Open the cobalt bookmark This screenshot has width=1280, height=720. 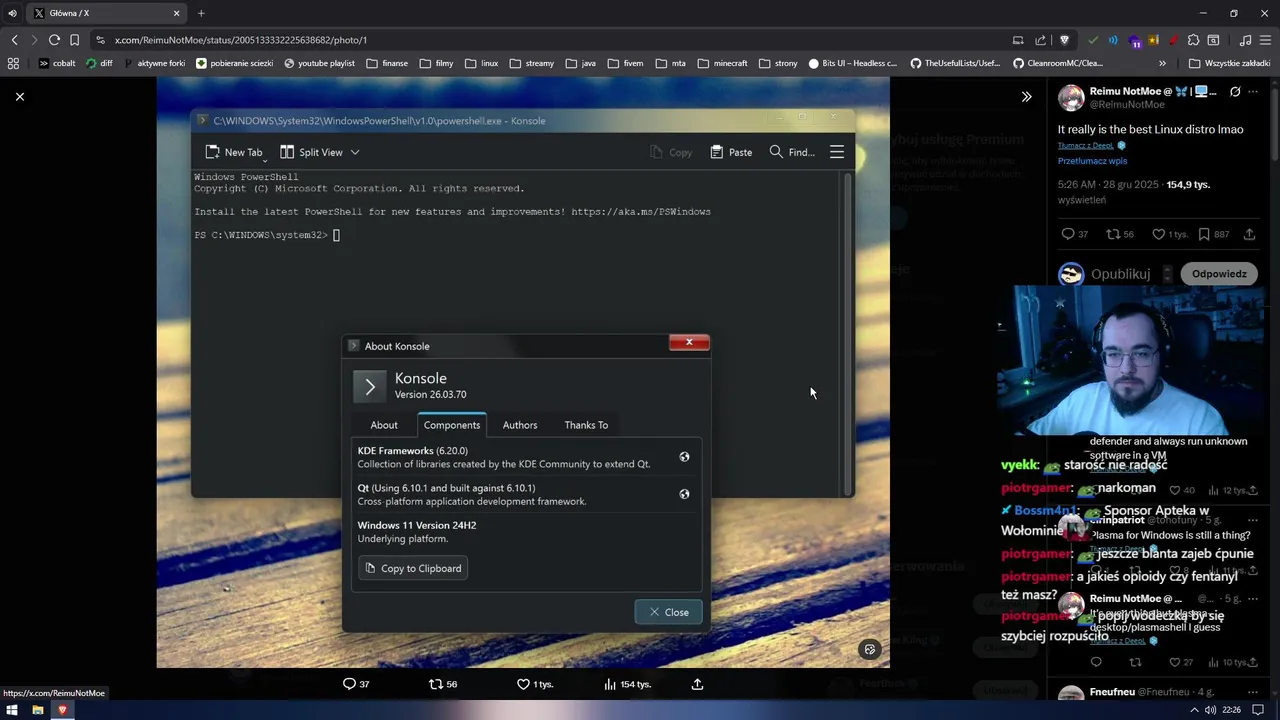pyautogui.click(x=56, y=63)
